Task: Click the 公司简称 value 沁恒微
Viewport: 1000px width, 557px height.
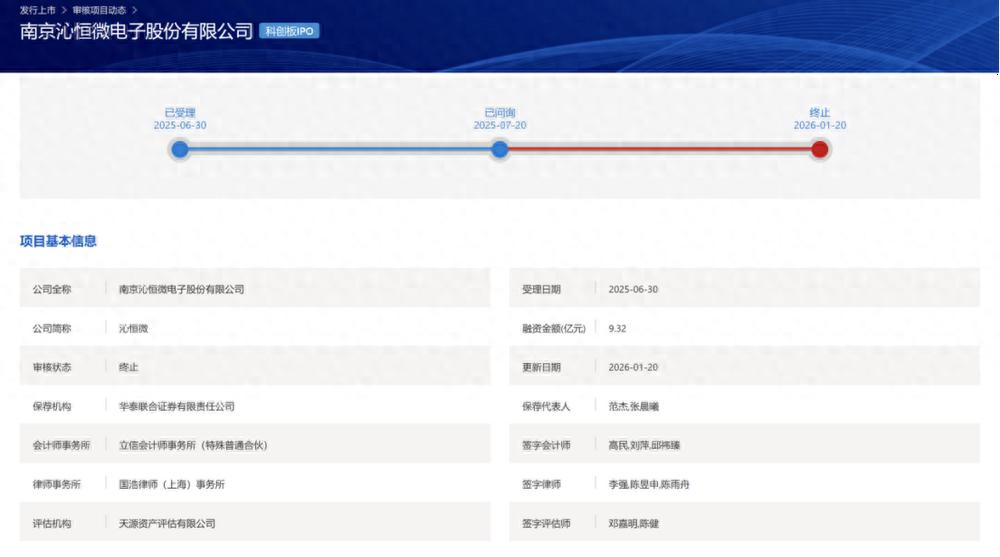Action: point(133,328)
